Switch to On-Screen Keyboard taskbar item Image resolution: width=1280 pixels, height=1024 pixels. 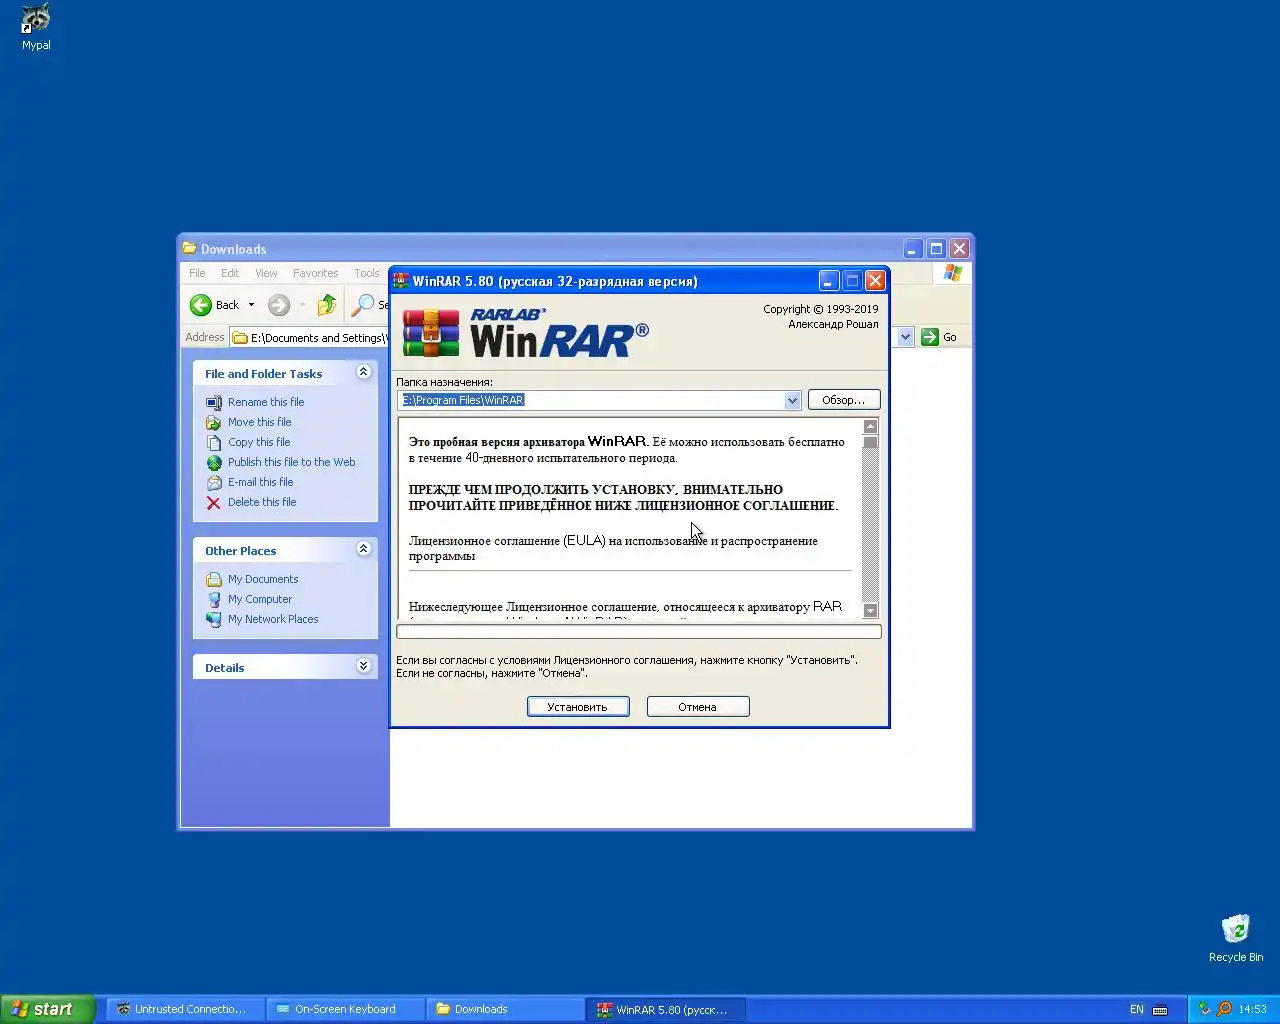(x=346, y=1009)
